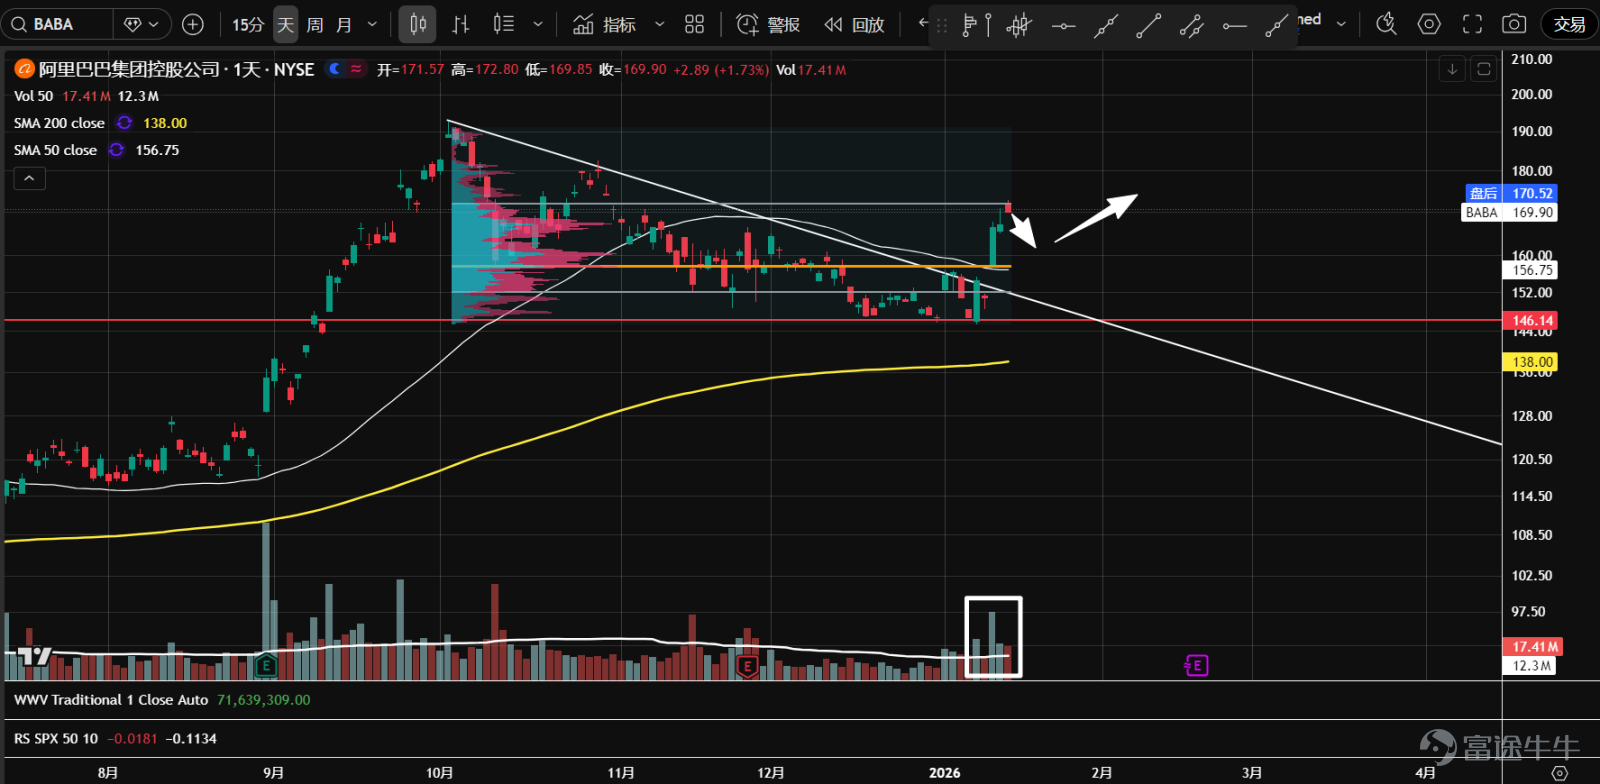
Task: Create an alert with 警报
Action: [x=768, y=24]
